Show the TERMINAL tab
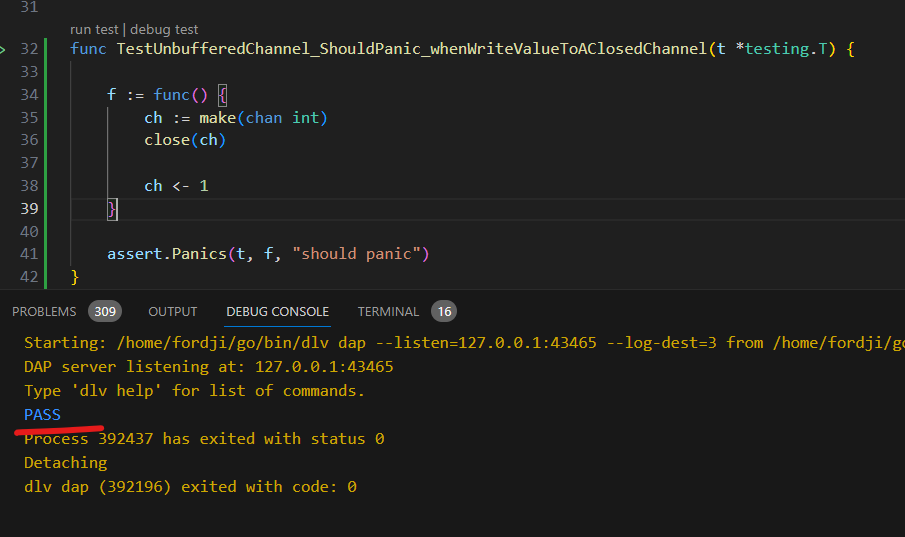Viewport: 905px width, 537px height. (388, 311)
